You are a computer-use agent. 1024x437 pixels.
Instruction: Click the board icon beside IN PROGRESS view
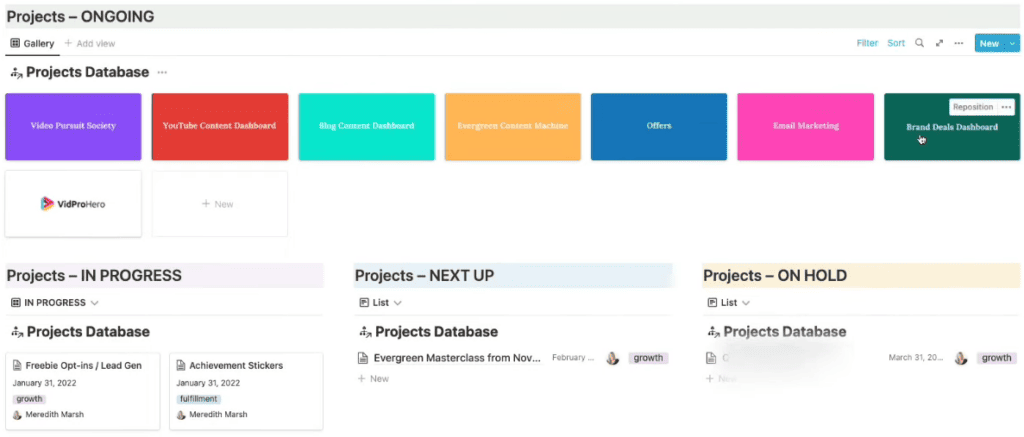point(16,303)
